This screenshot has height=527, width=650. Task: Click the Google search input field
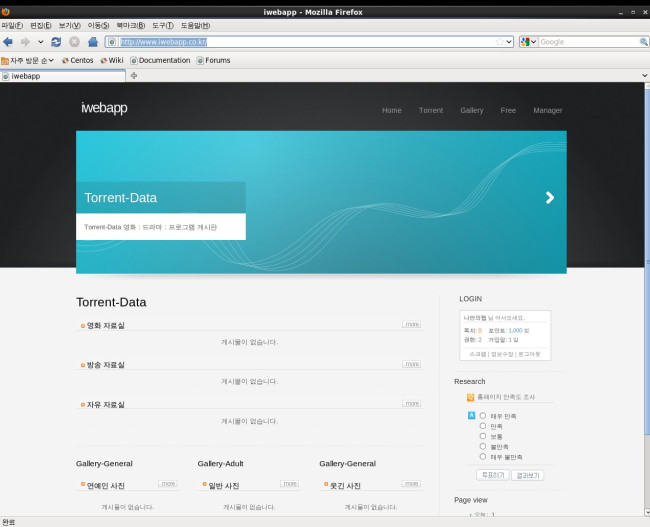[589, 42]
